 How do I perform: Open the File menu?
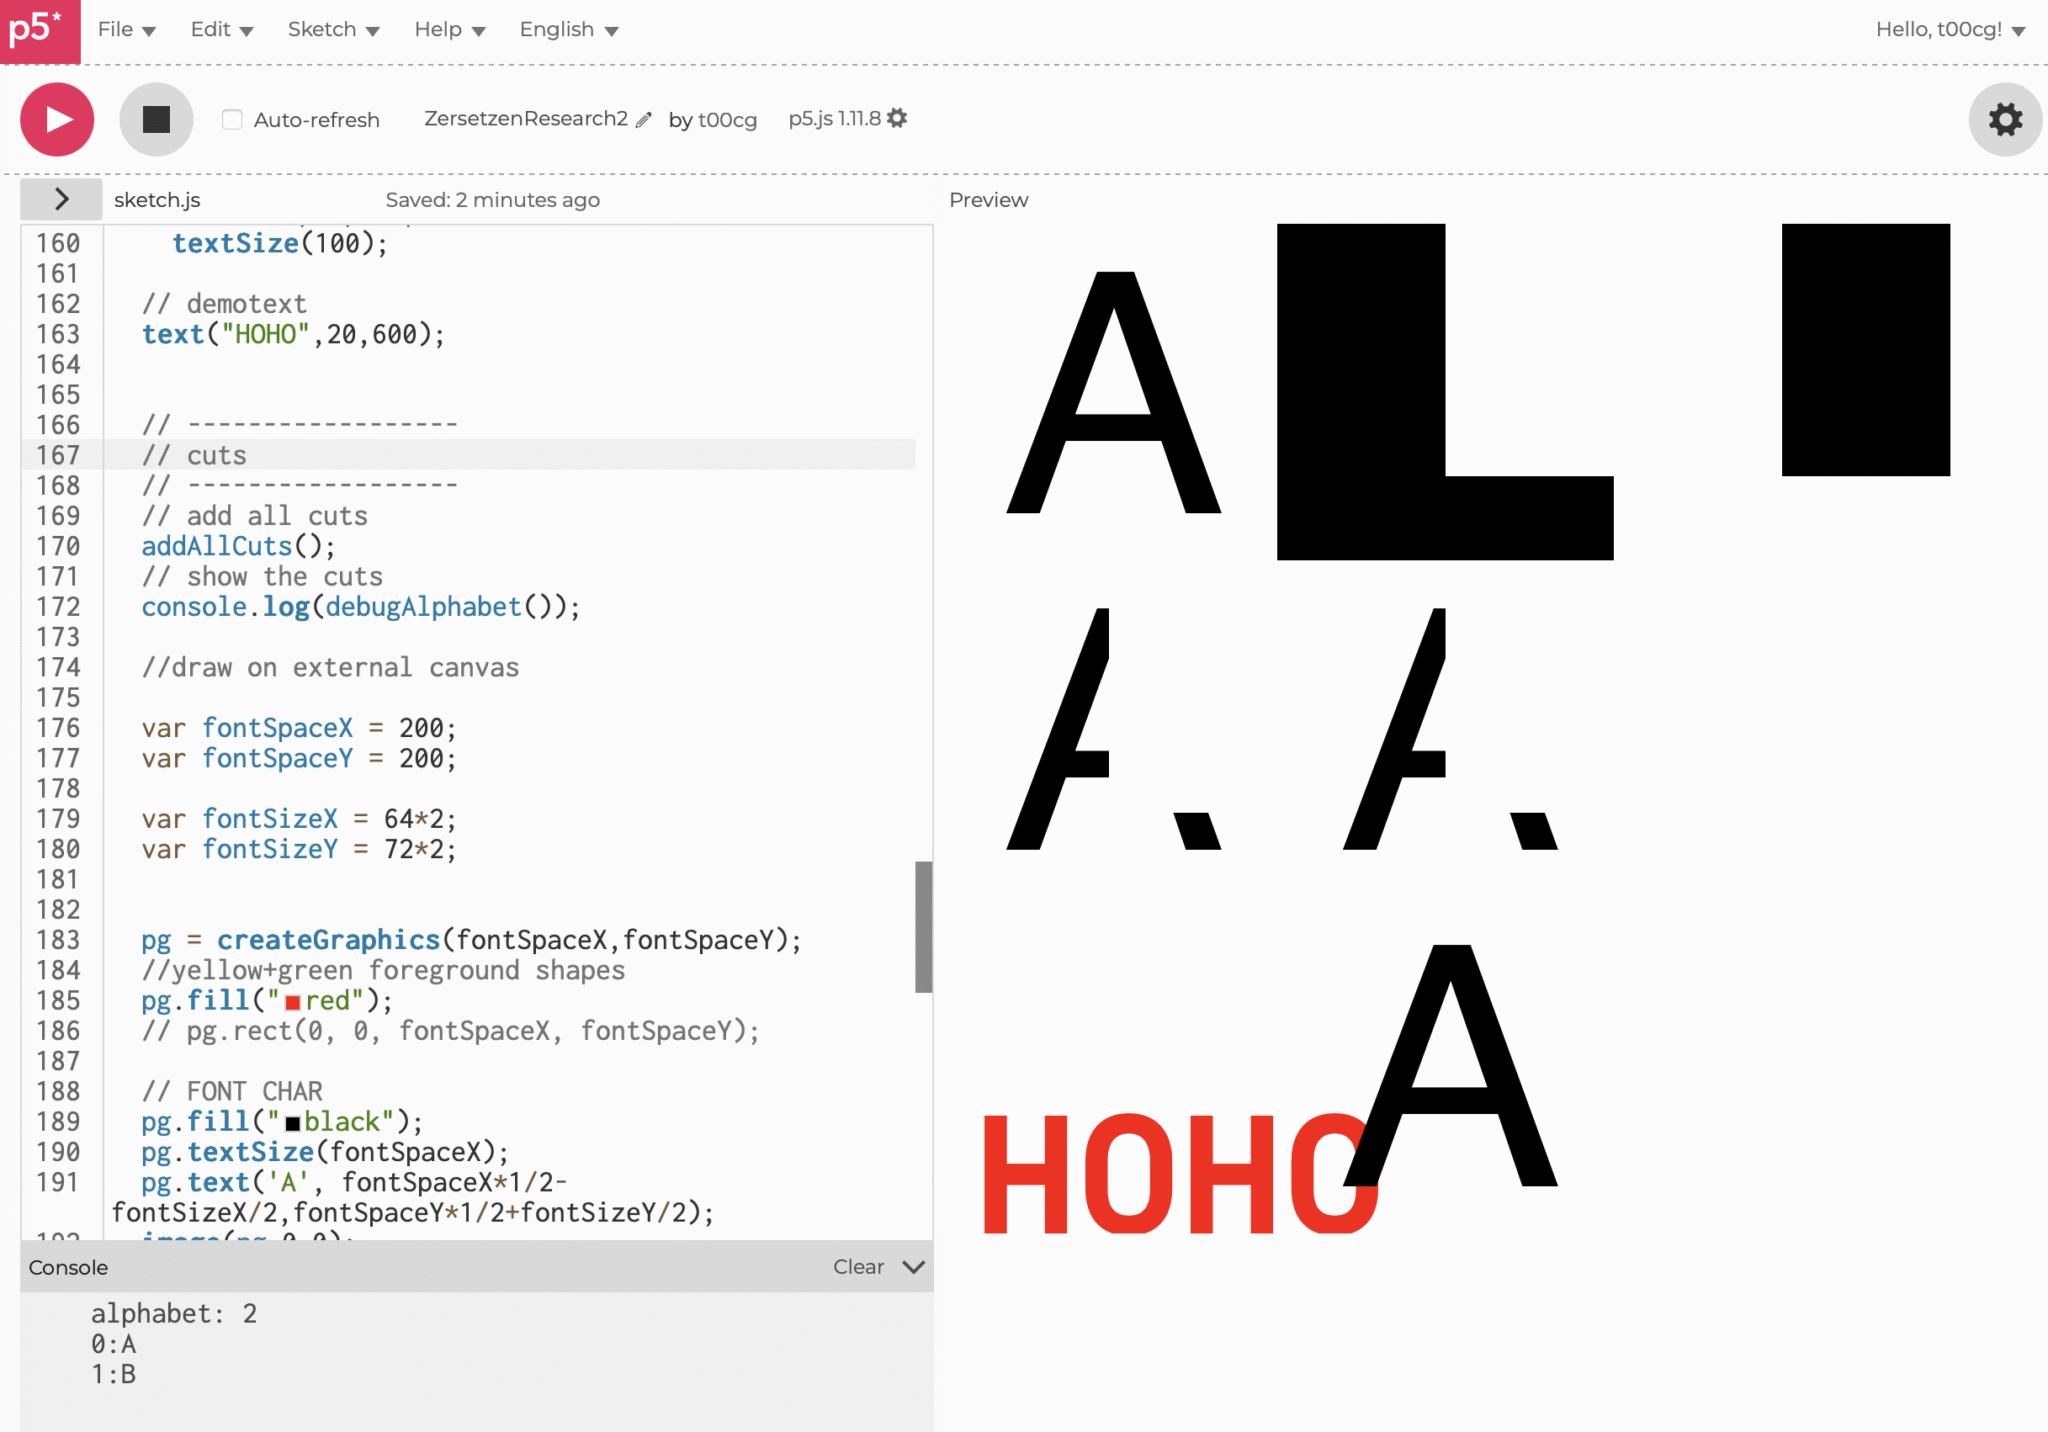pyautogui.click(x=126, y=30)
